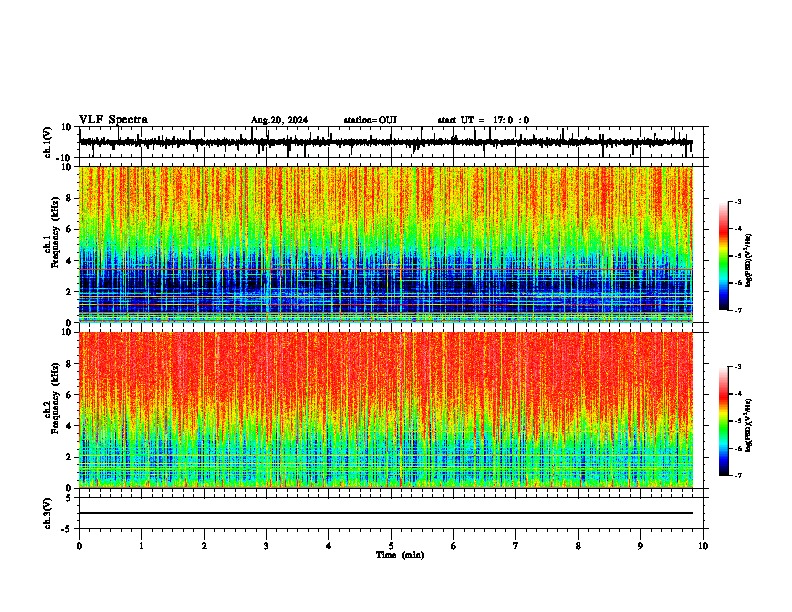Image resolution: width=792 pixels, height=612 pixels.
Task: Click the VLF Spectra title text
Action: point(113,120)
